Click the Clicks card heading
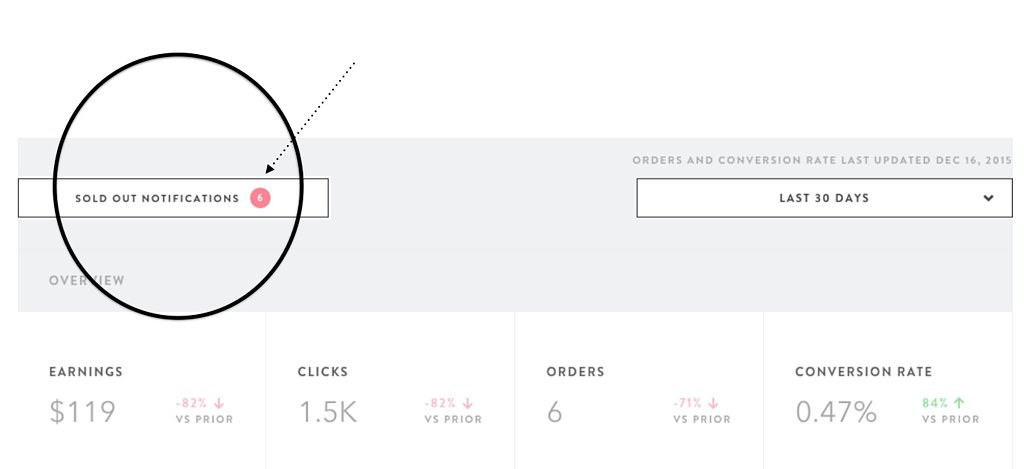 coord(323,372)
